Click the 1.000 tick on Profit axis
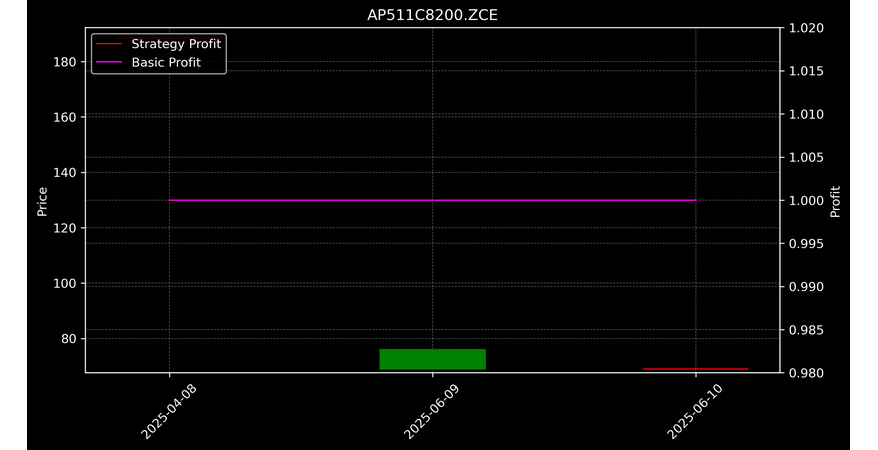 pyautogui.click(x=806, y=200)
